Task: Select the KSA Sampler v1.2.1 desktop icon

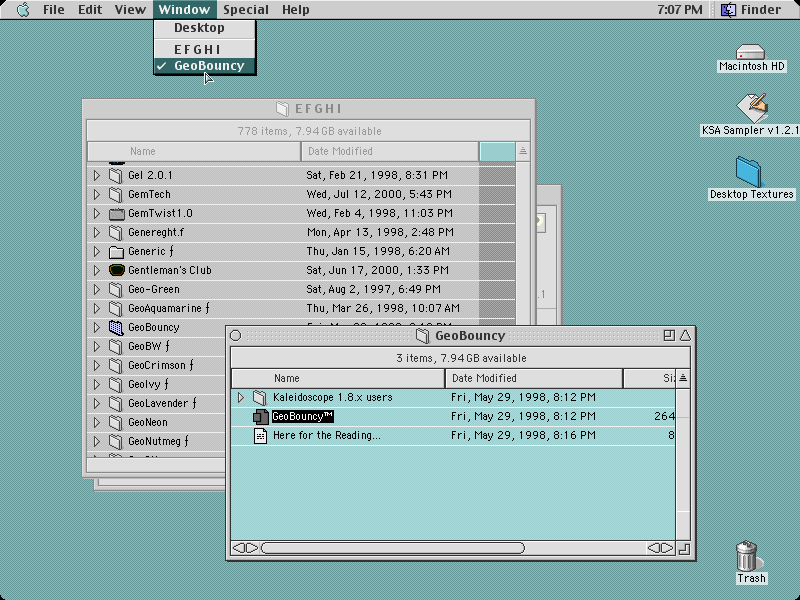Action: pyautogui.click(x=752, y=108)
